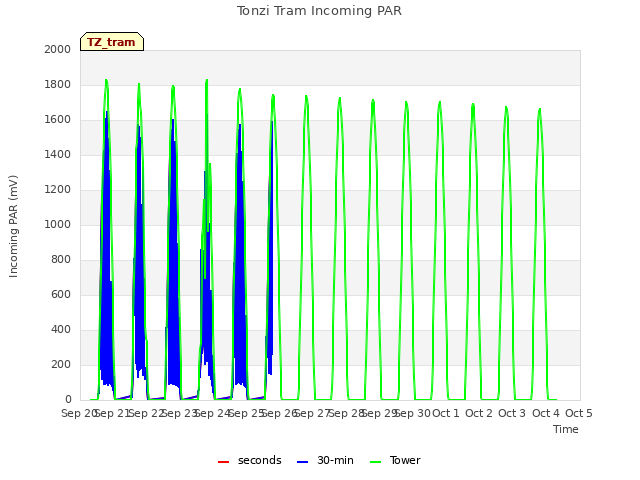Click the 'Oct 4' date tick label
640x480 pixels.
tap(546, 413)
